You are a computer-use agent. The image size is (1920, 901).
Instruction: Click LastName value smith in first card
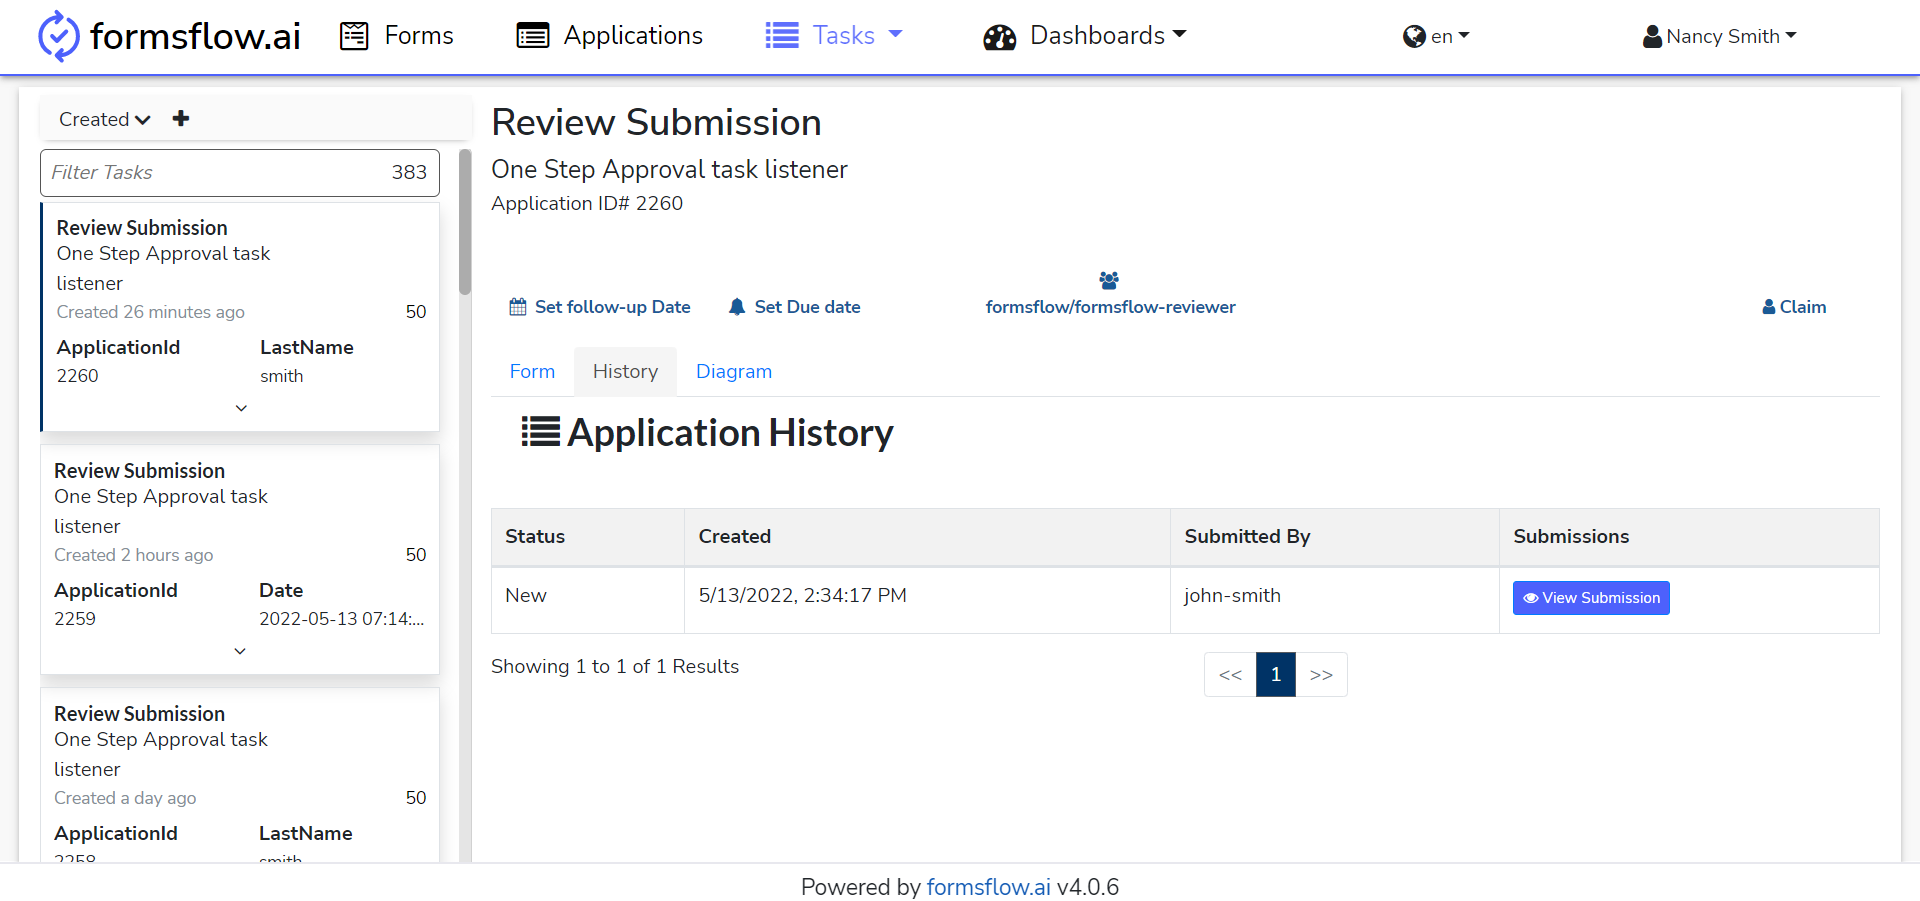pos(282,376)
